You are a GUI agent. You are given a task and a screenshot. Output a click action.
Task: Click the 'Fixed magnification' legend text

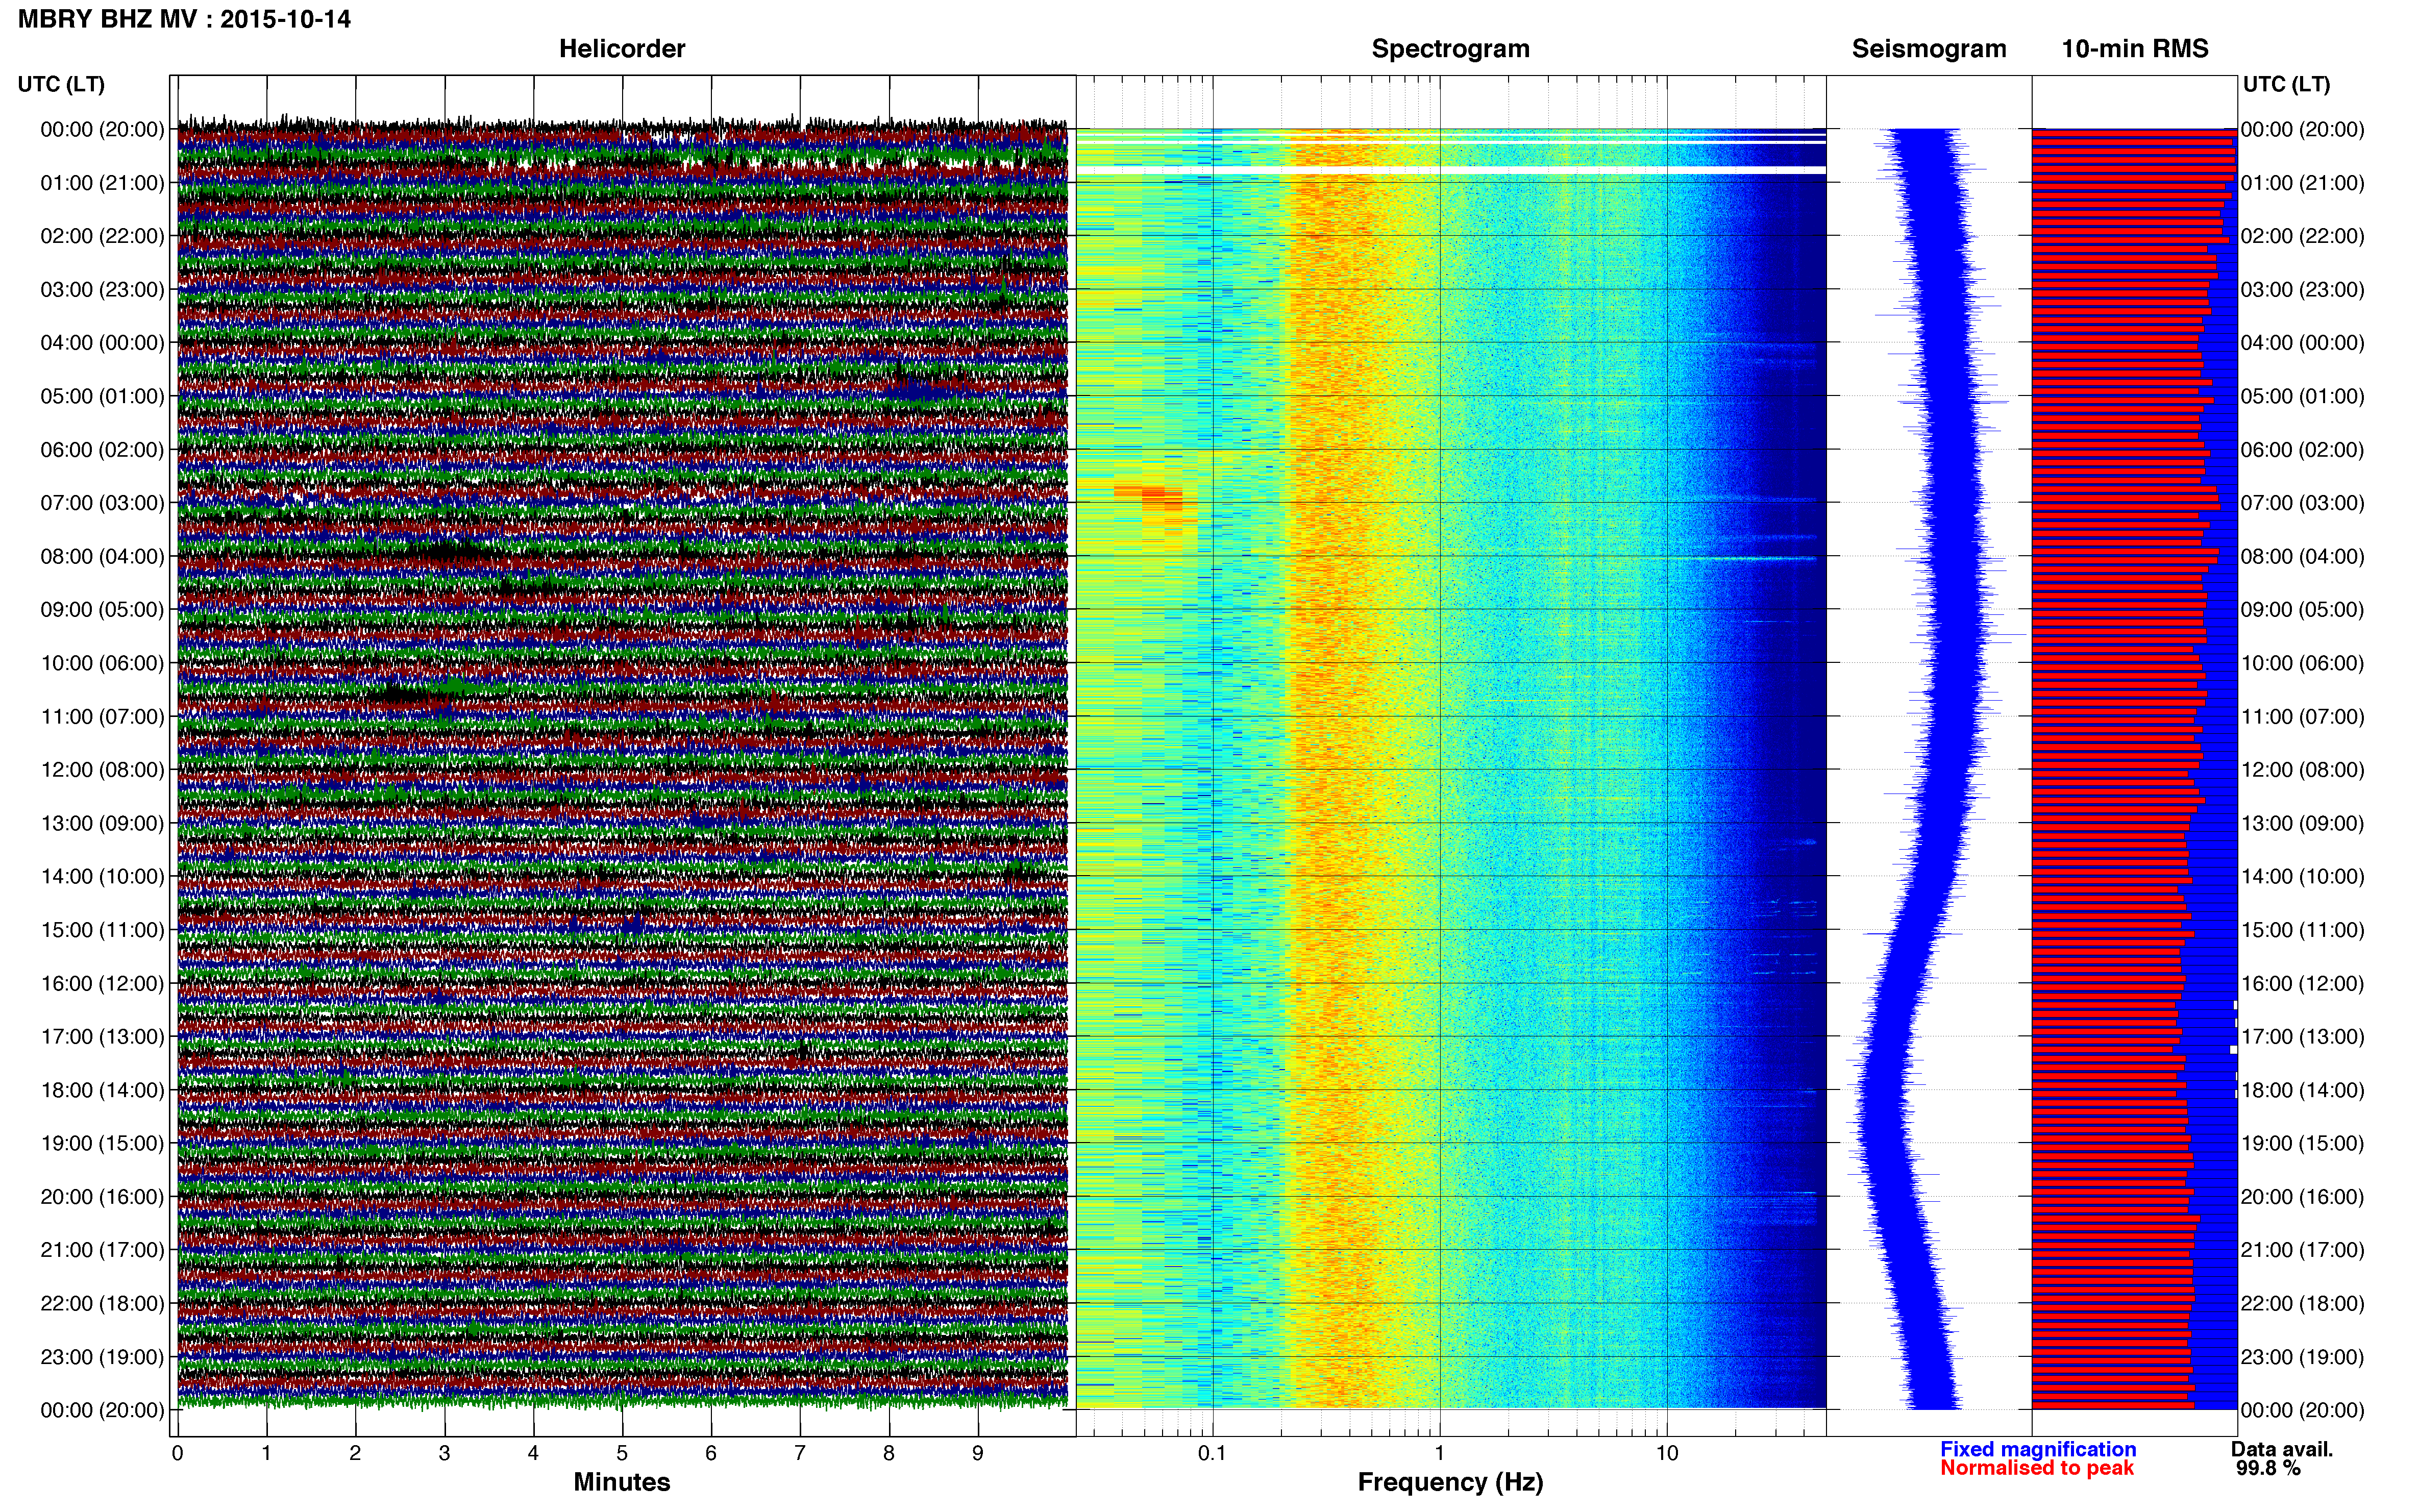tap(2038, 1449)
